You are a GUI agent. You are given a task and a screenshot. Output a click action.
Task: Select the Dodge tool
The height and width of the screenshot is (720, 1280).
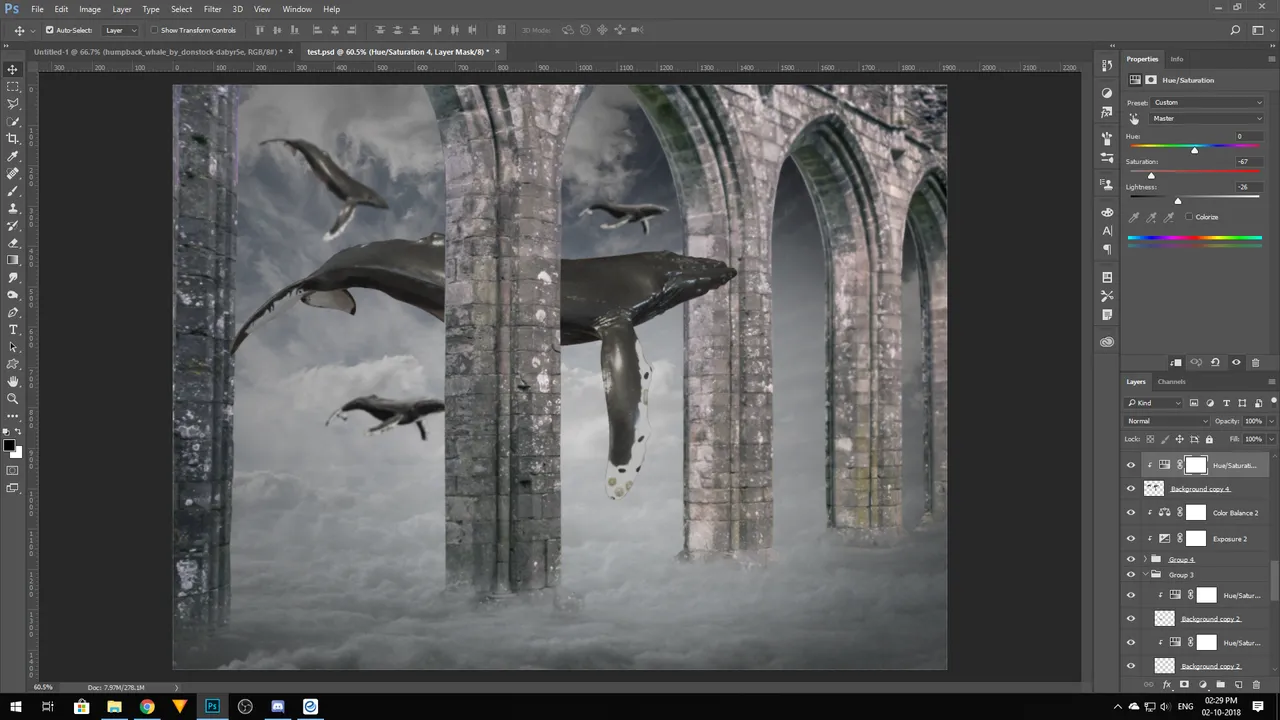[13, 295]
